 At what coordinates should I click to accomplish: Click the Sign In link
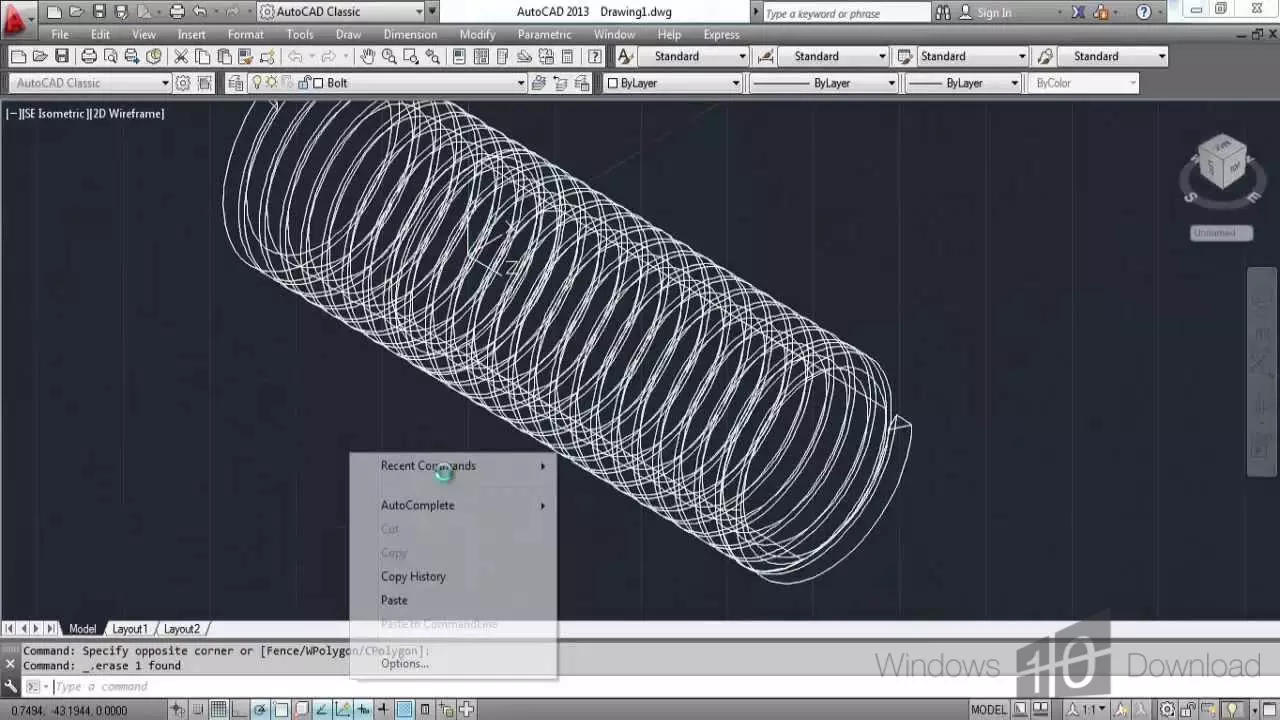(x=994, y=12)
